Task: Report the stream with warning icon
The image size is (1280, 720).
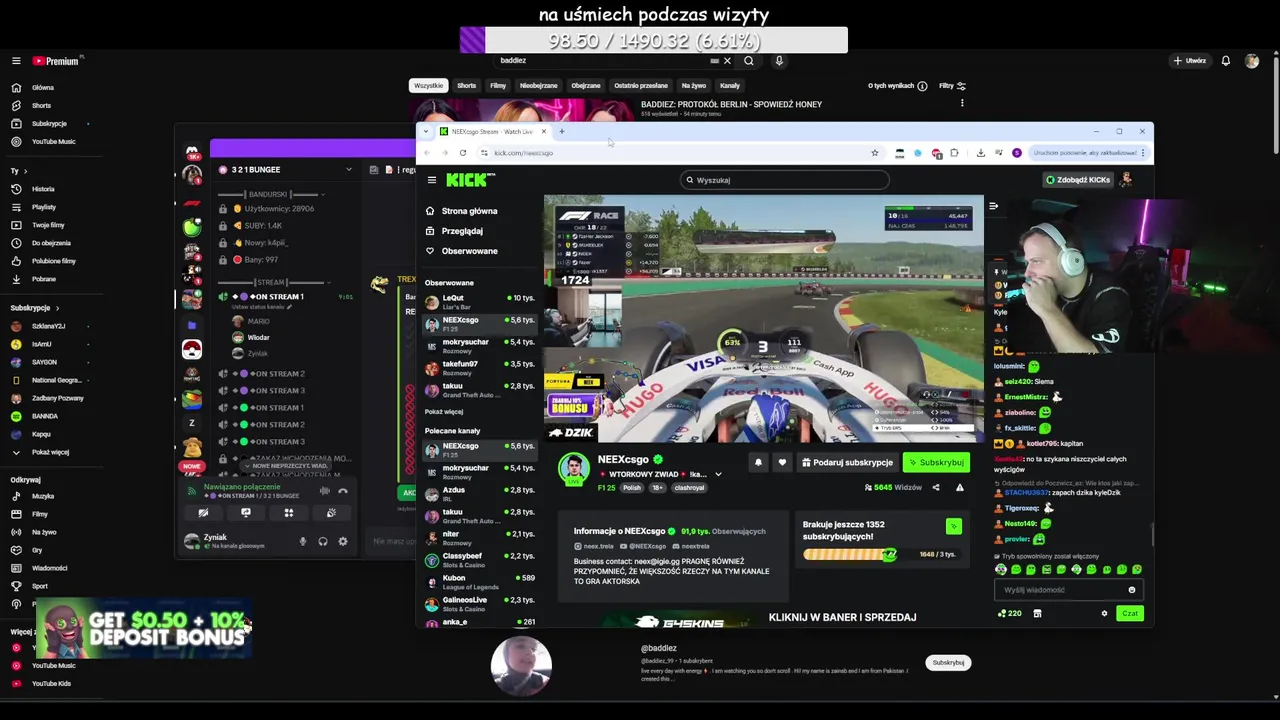Action: [960, 487]
